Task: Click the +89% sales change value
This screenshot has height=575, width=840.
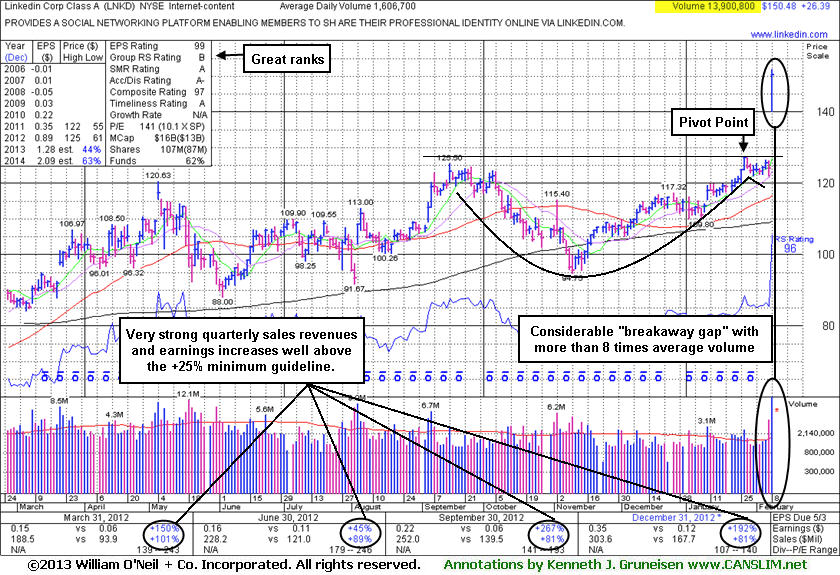Action: (358, 539)
